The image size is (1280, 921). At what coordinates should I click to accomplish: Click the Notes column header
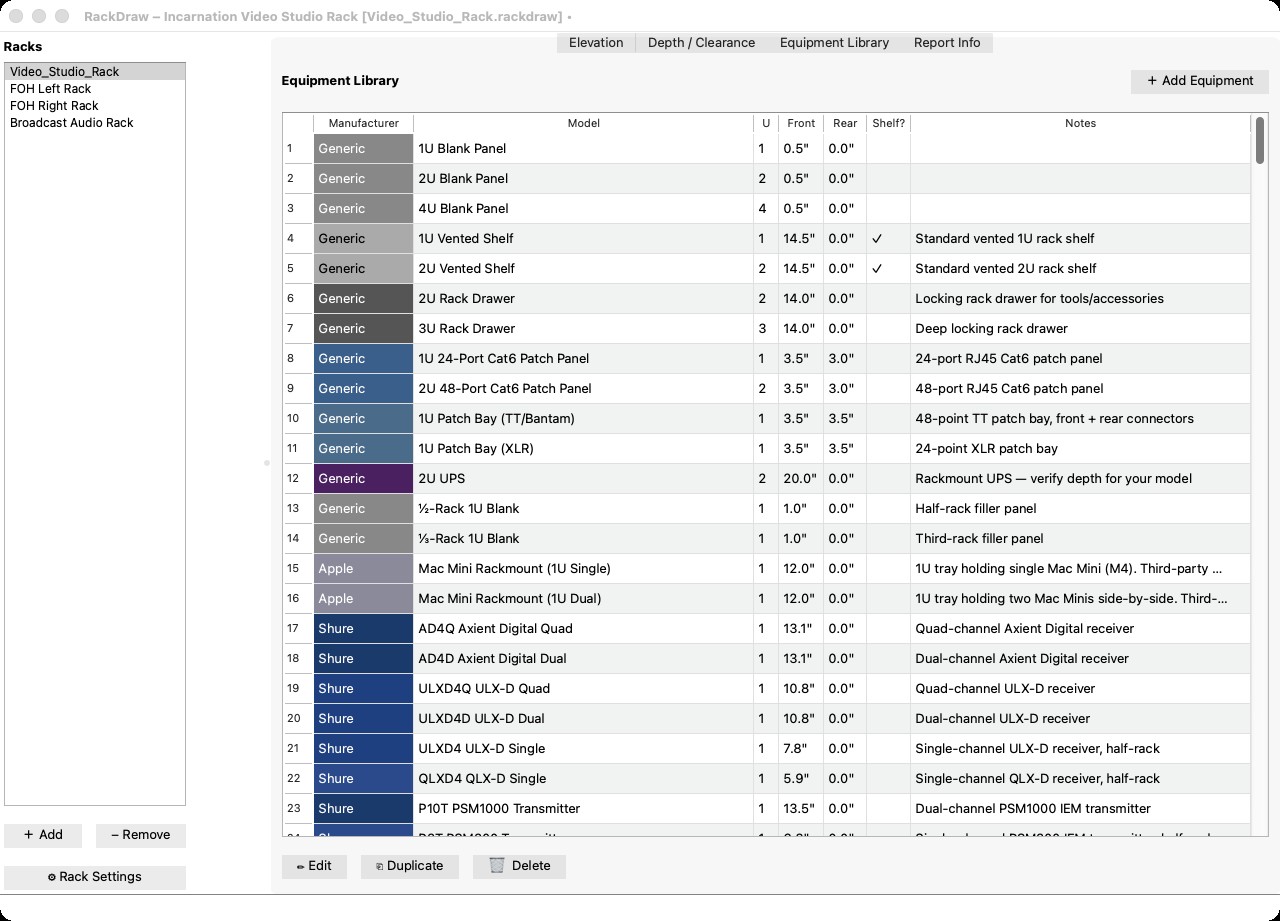point(1080,123)
